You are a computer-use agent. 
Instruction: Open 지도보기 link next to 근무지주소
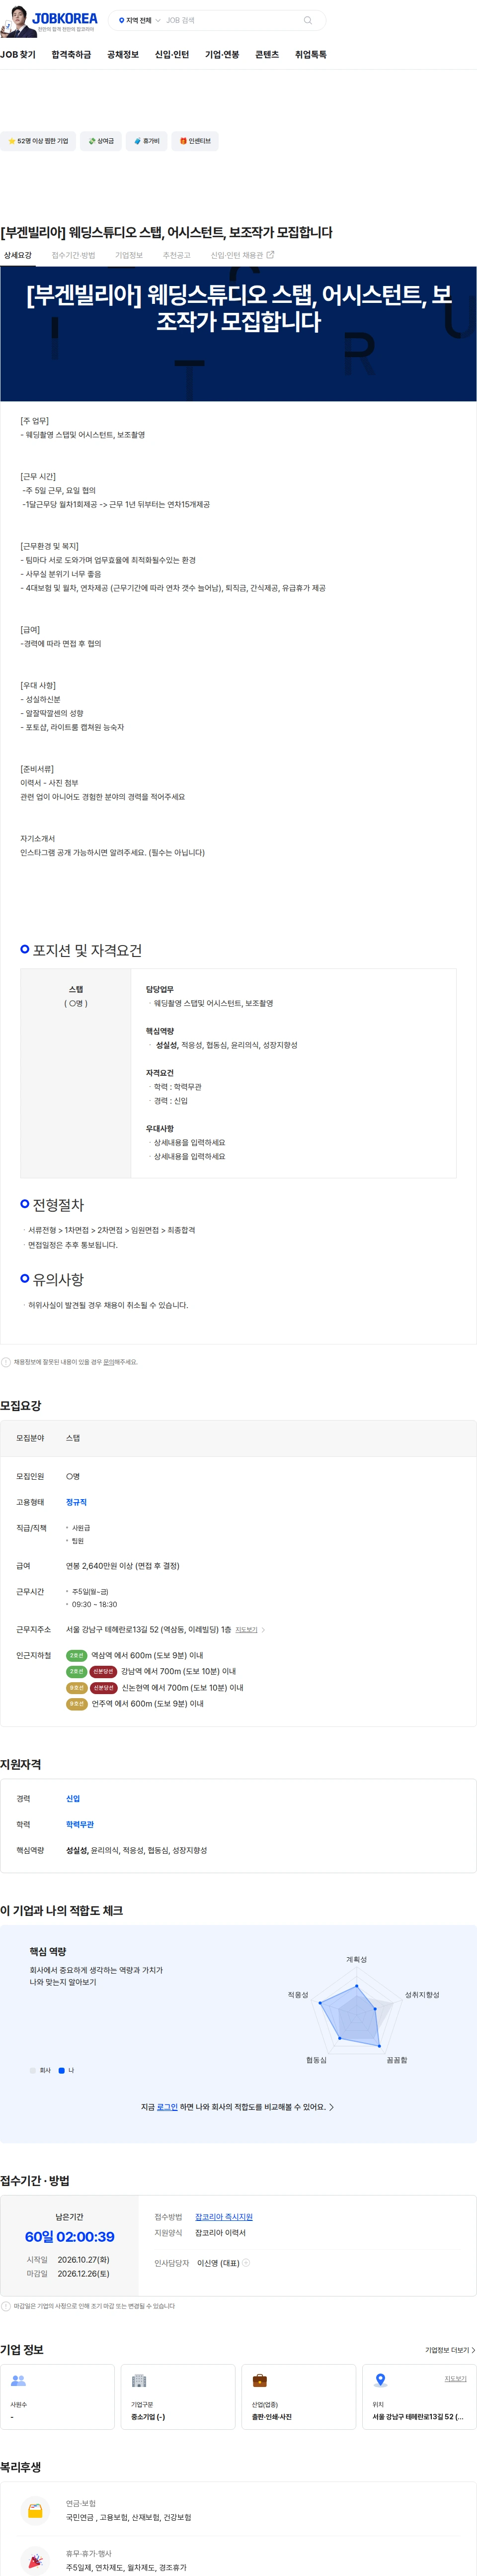pyautogui.click(x=246, y=1630)
